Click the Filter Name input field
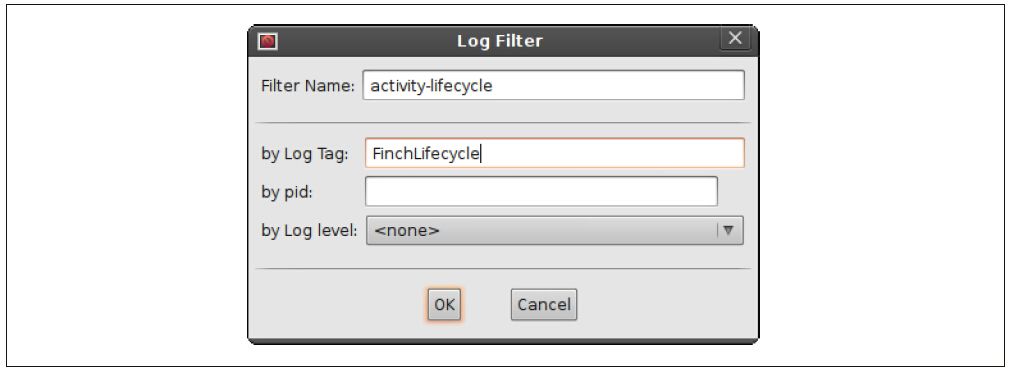Screen dimensions: 1013x373 coord(554,85)
